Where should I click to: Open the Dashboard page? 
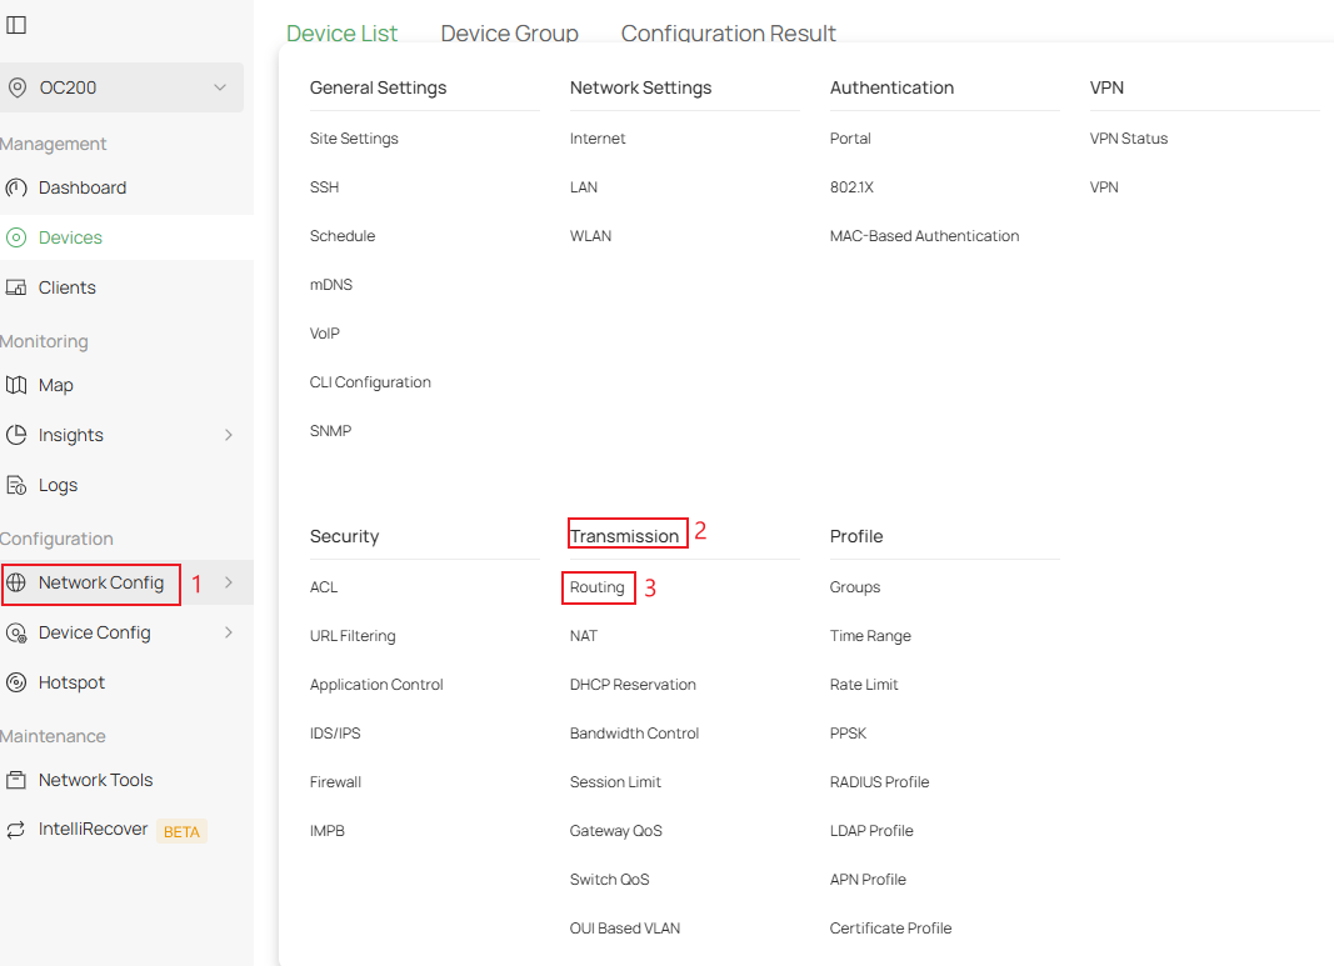click(x=82, y=188)
